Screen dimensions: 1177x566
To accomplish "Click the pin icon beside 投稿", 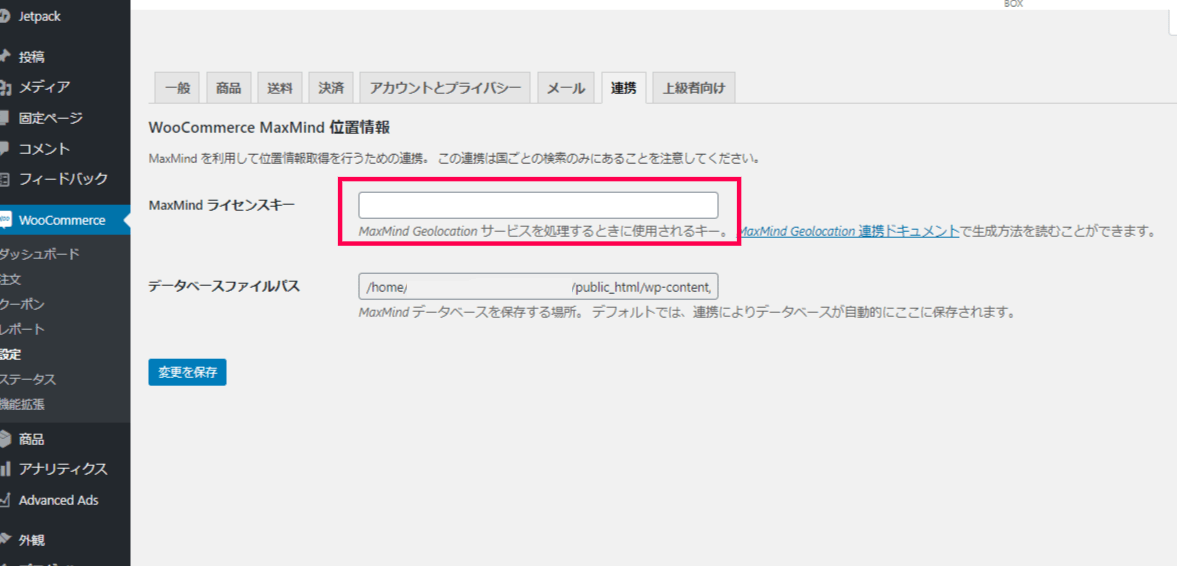I will pos(4,56).
